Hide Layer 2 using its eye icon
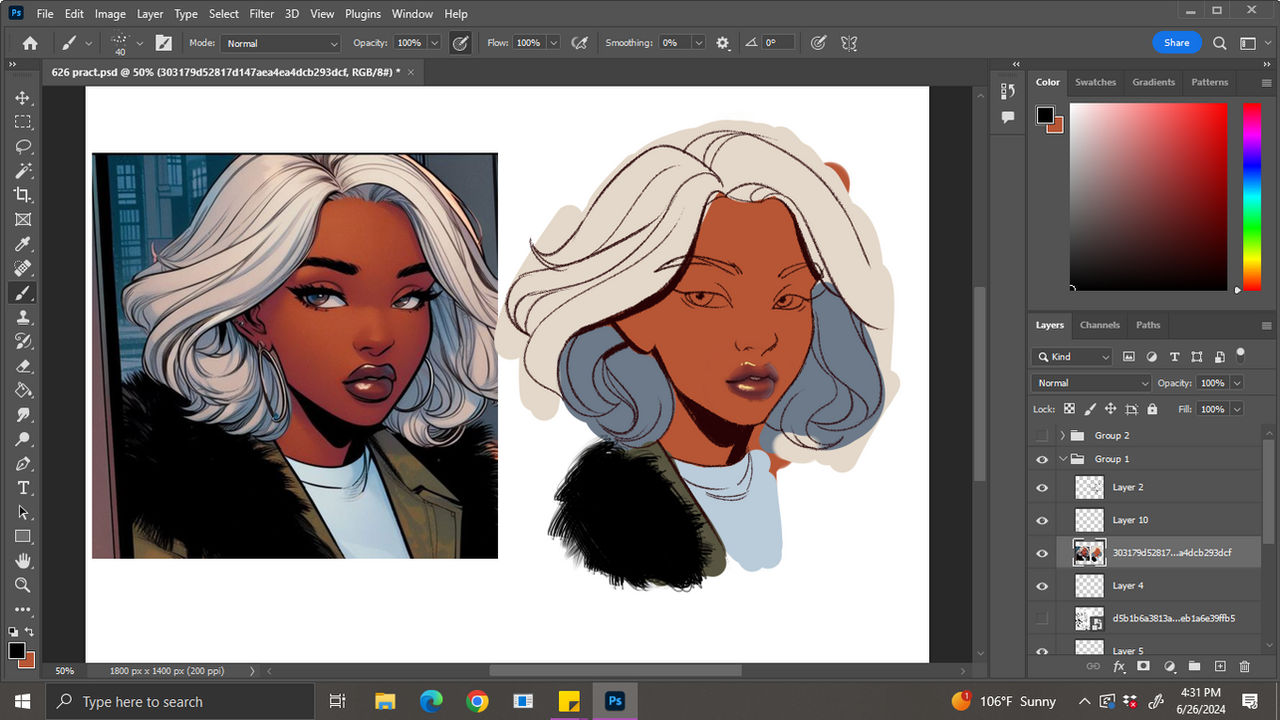This screenshot has height=720, width=1280. click(1042, 487)
